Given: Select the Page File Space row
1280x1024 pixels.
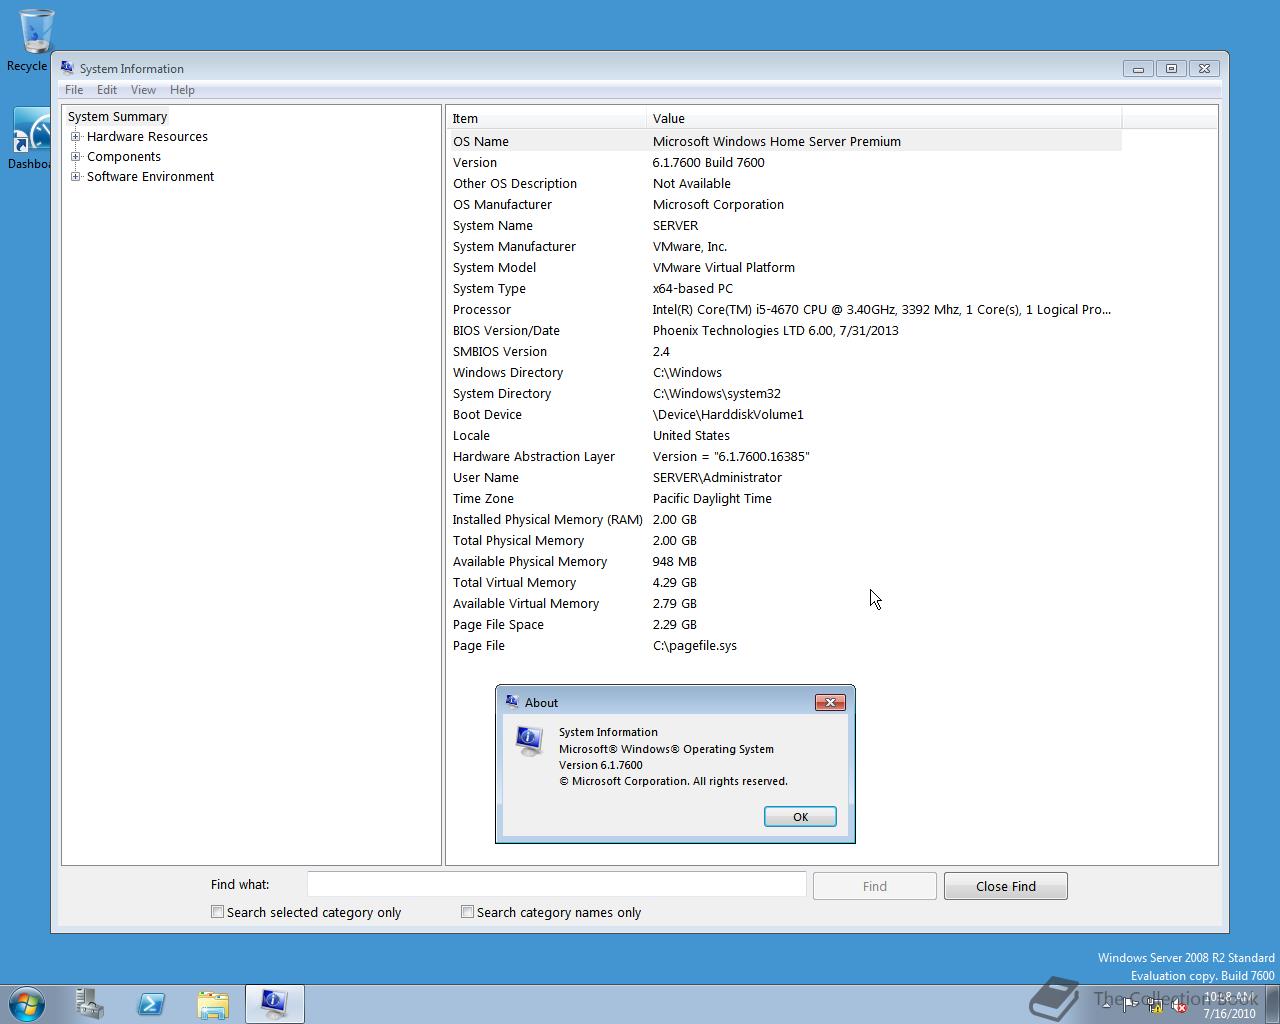Looking at the screenshot, I should point(784,625).
